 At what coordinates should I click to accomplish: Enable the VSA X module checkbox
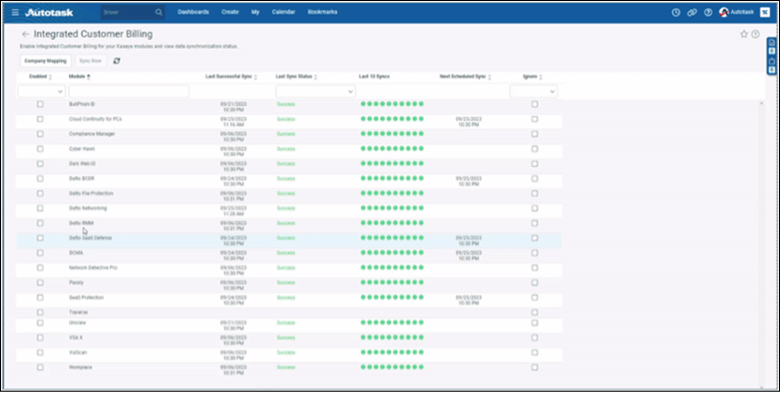(40, 337)
